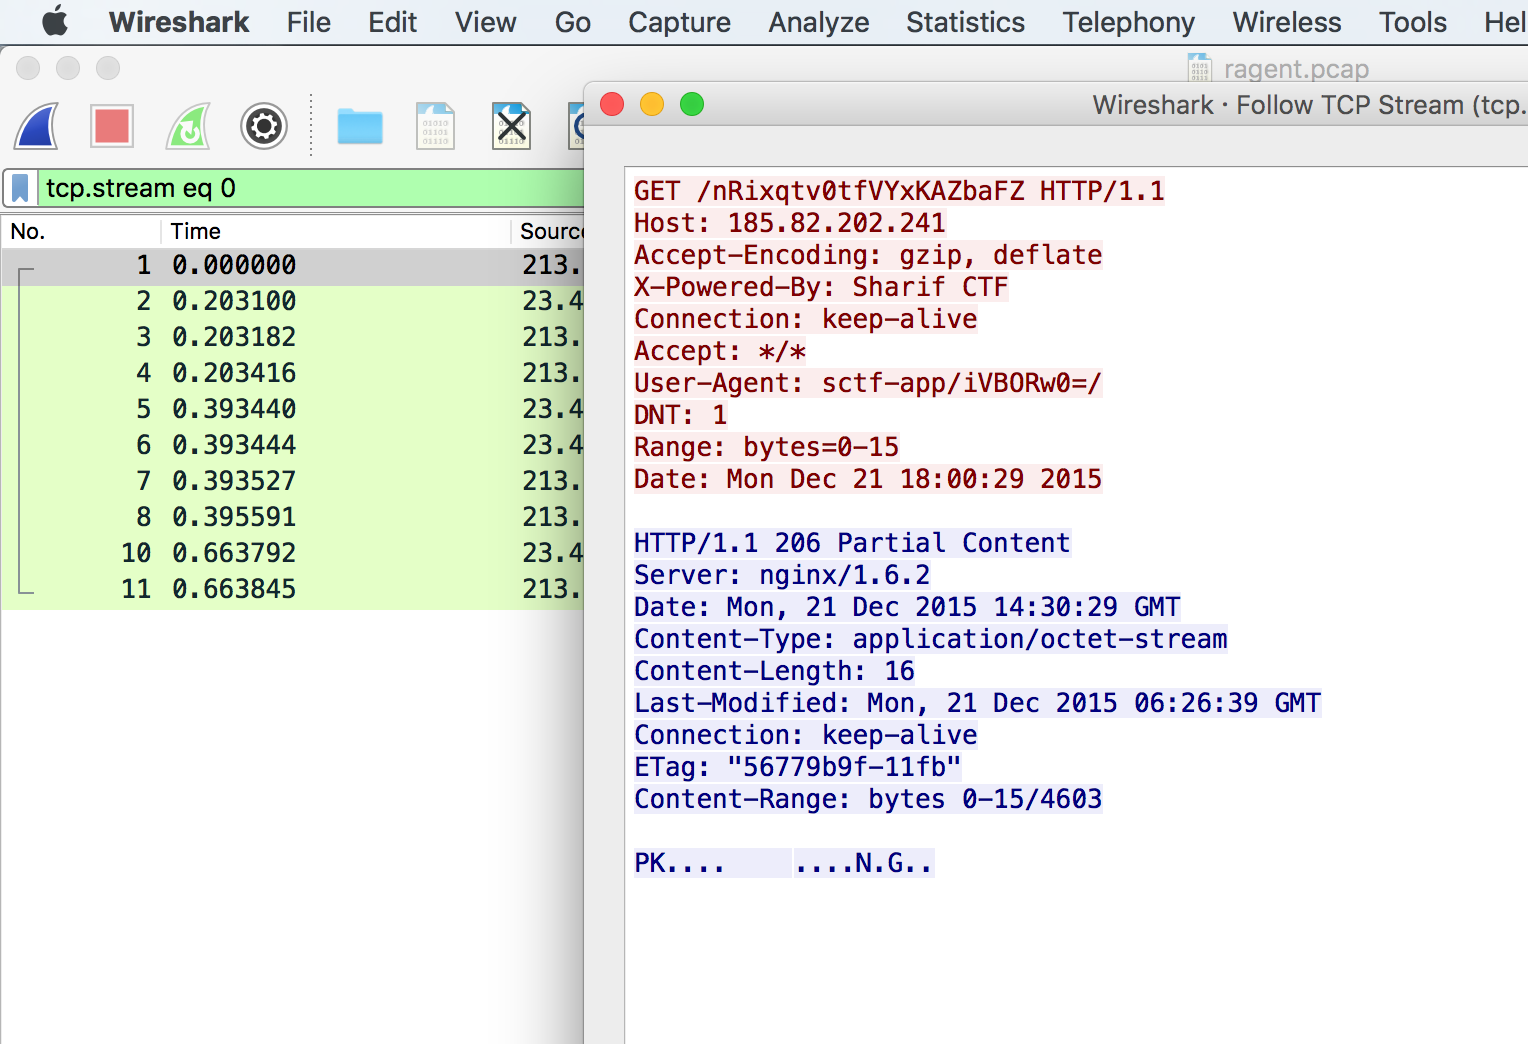
Task: Stop capture with the red square icon
Action: (x=111, y=126)
